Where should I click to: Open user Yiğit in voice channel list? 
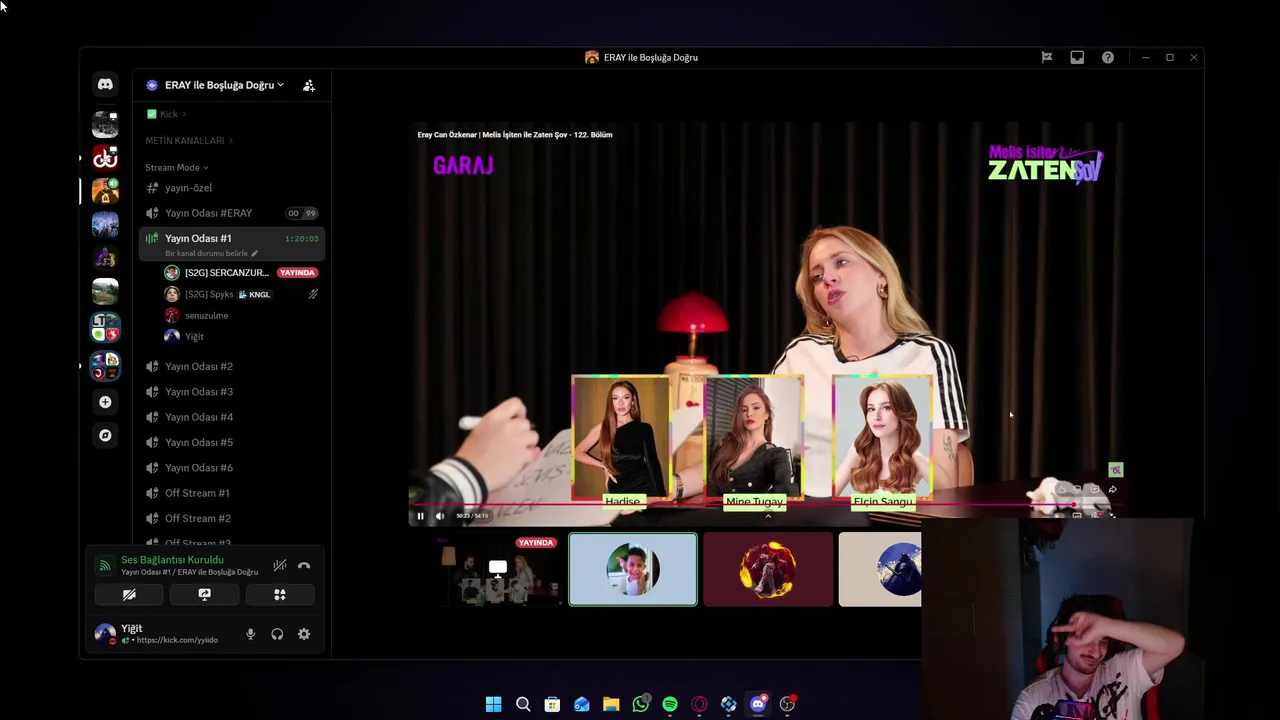185,336
